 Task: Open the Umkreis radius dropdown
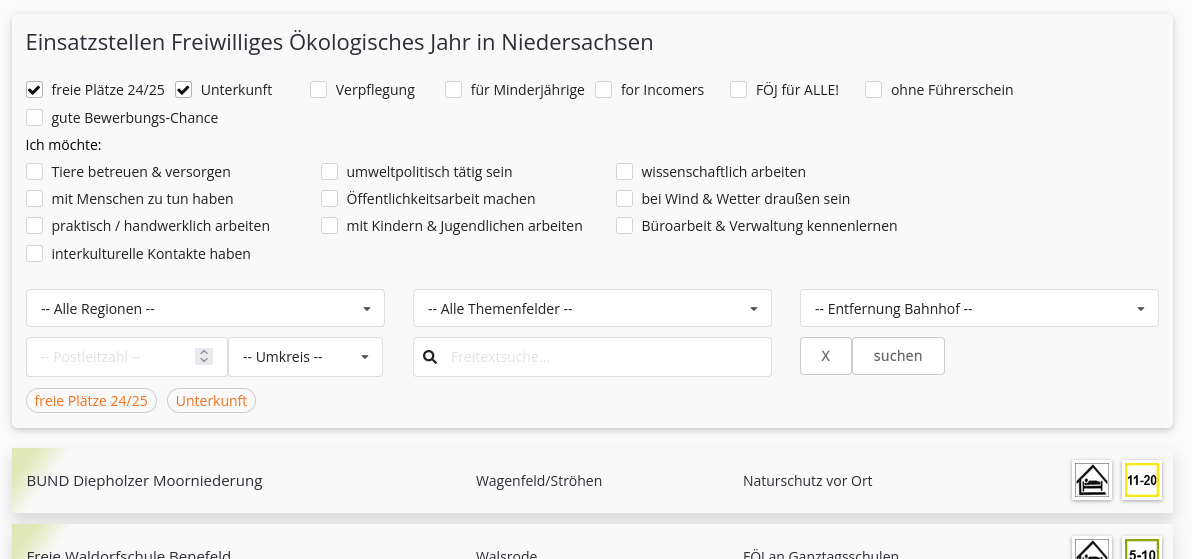pyautogui.click(x=305, y=357)
